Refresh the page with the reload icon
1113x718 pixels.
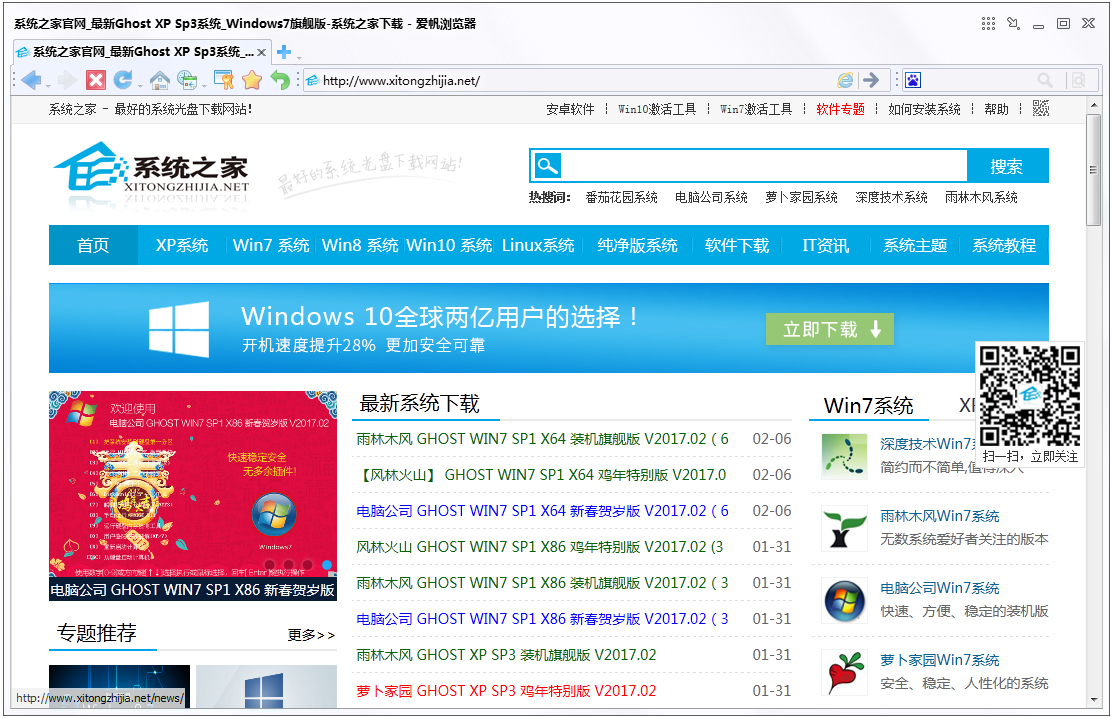click(123, 79)
